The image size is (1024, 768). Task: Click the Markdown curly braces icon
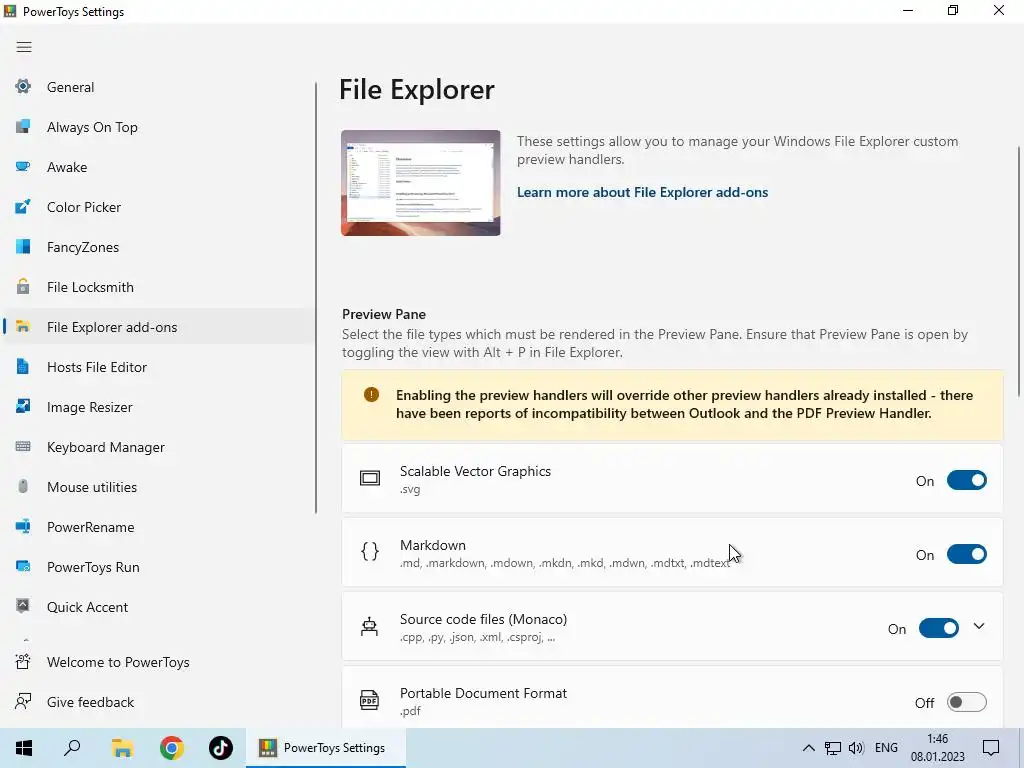pos(370,552)
